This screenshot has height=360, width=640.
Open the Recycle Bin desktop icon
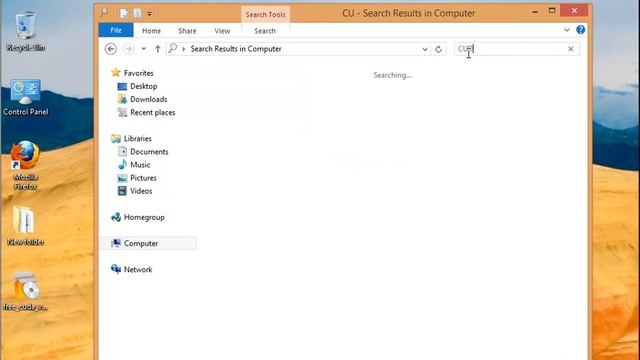tap(26, 32)
